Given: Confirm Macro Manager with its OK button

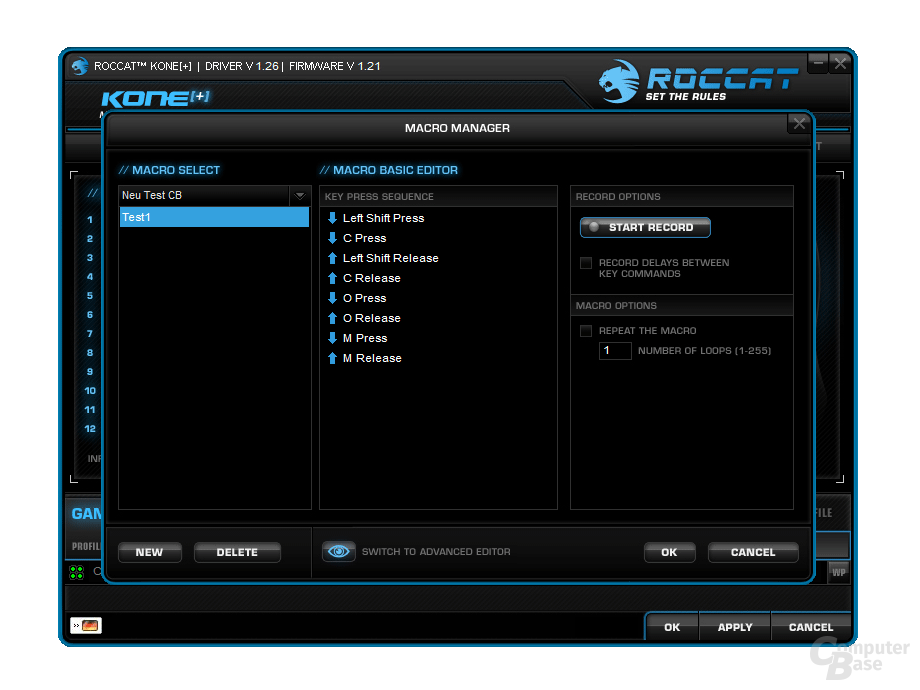Looking at the screenshot, I should (x=669, y=552).
